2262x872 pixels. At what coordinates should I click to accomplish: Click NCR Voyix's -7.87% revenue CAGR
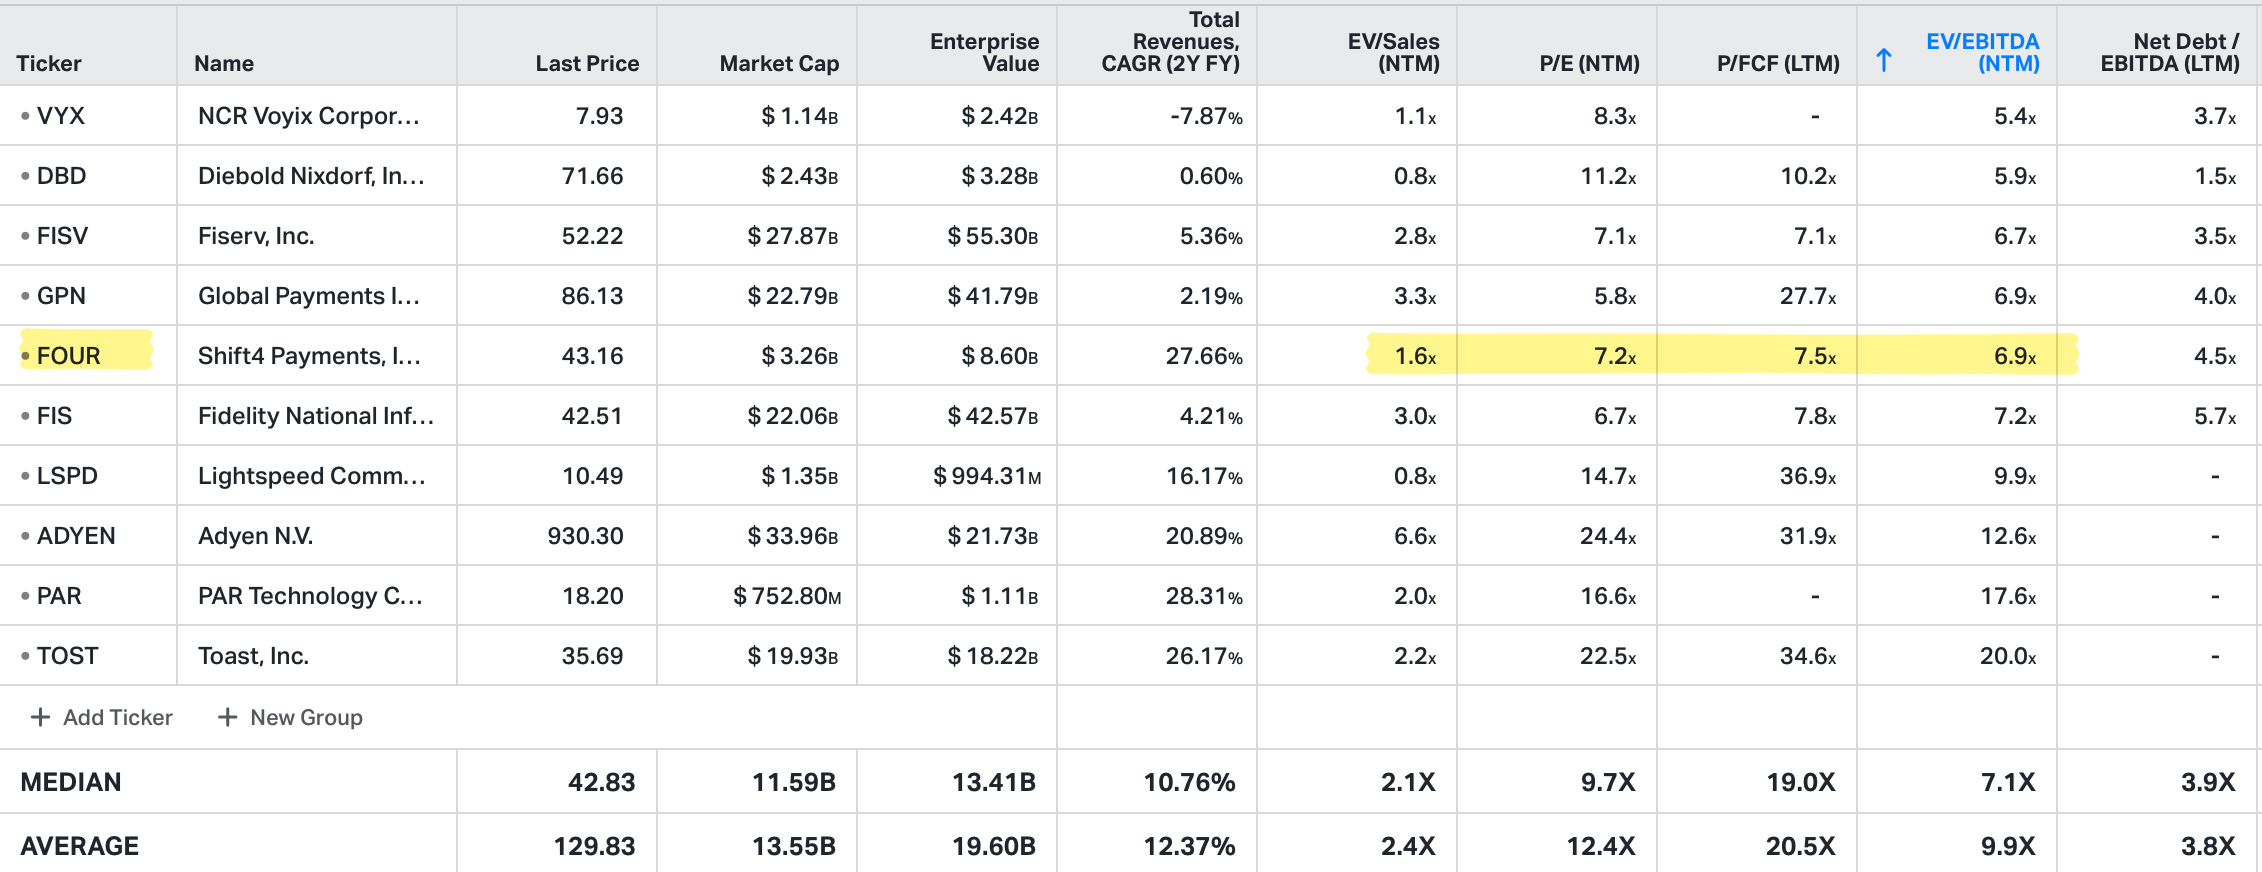click(1206, 116)
